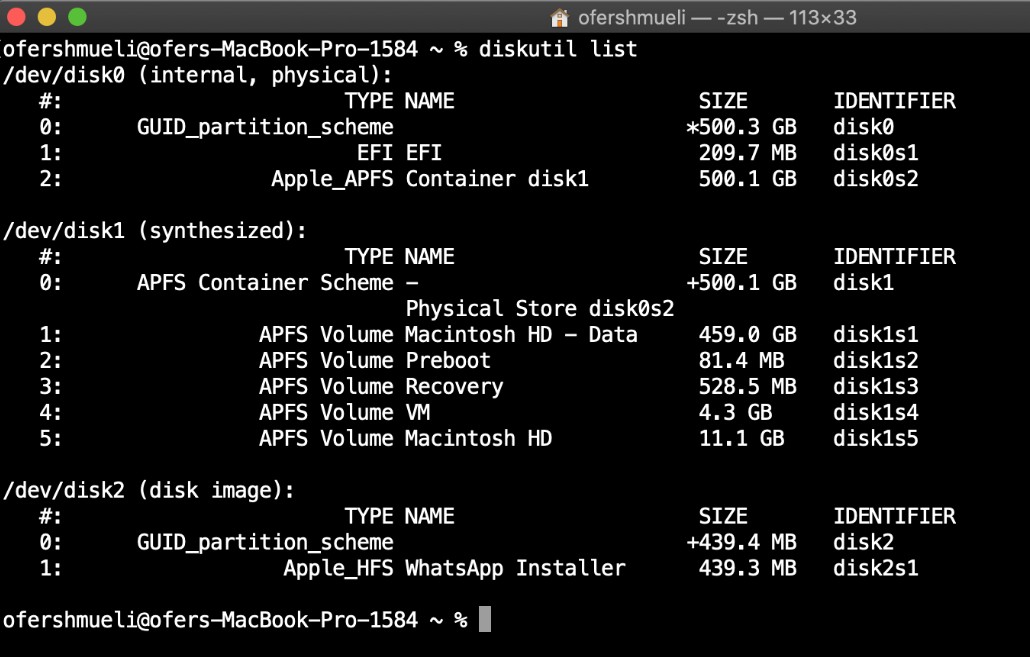Click the '11.1 GB' size value
The height and width of the screenshot is (657, 1030).
point(742,438)
